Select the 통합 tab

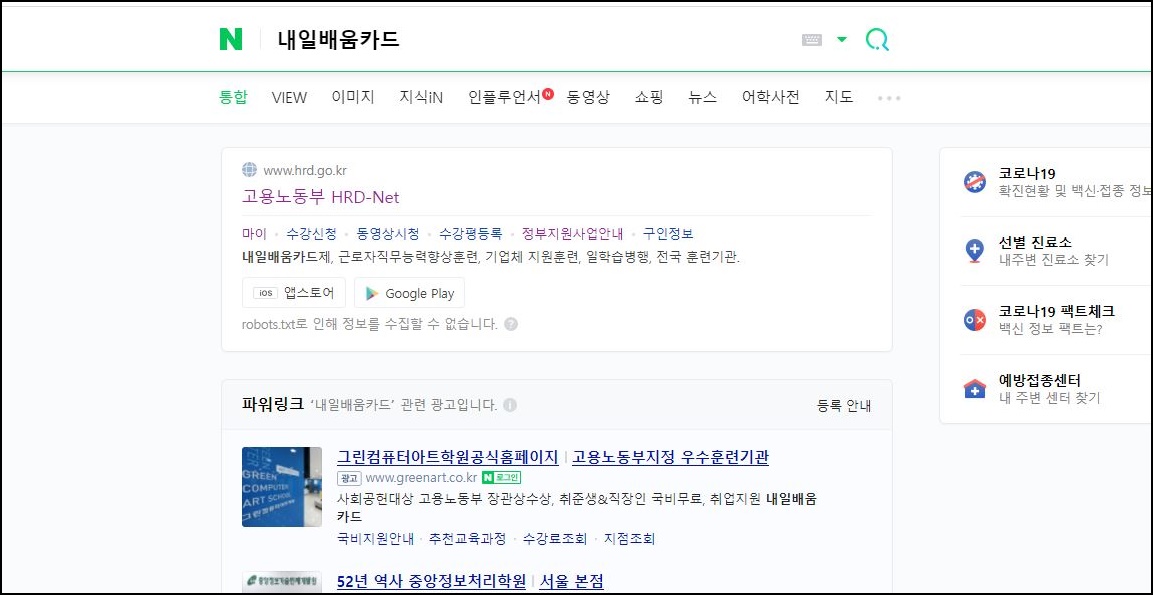click(234, 97)
